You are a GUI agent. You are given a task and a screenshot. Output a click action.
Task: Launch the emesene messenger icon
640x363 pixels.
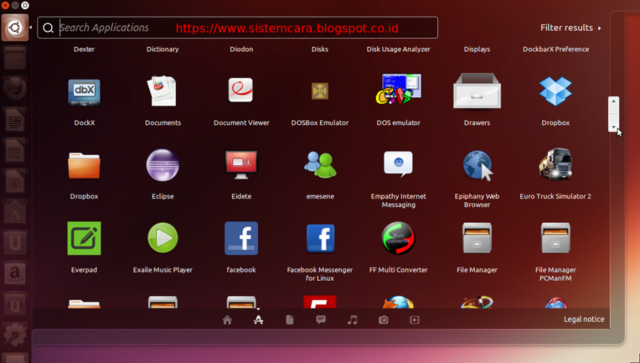tap(320, 165)
